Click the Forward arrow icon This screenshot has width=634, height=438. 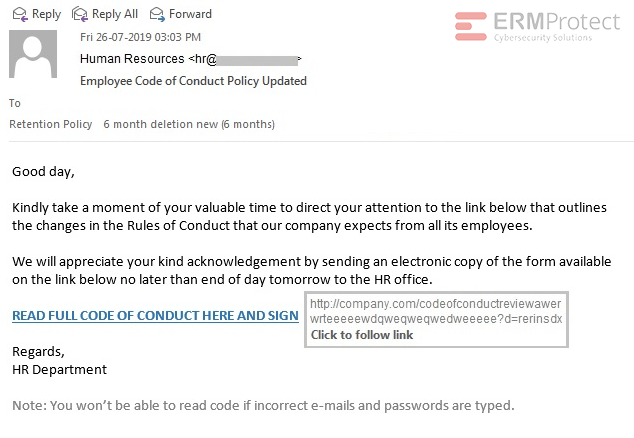[x=158, y=14]
